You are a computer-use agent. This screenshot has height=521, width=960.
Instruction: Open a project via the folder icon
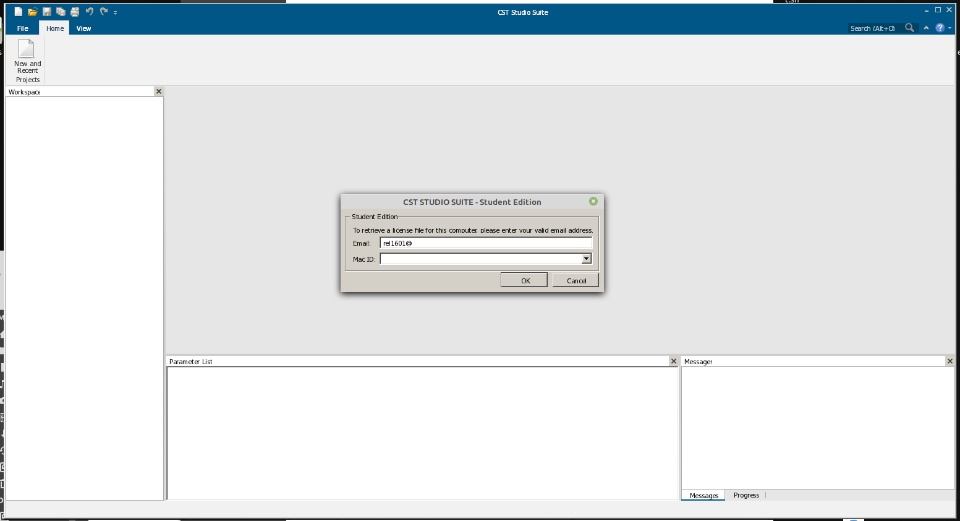click(x=32, y=12)
